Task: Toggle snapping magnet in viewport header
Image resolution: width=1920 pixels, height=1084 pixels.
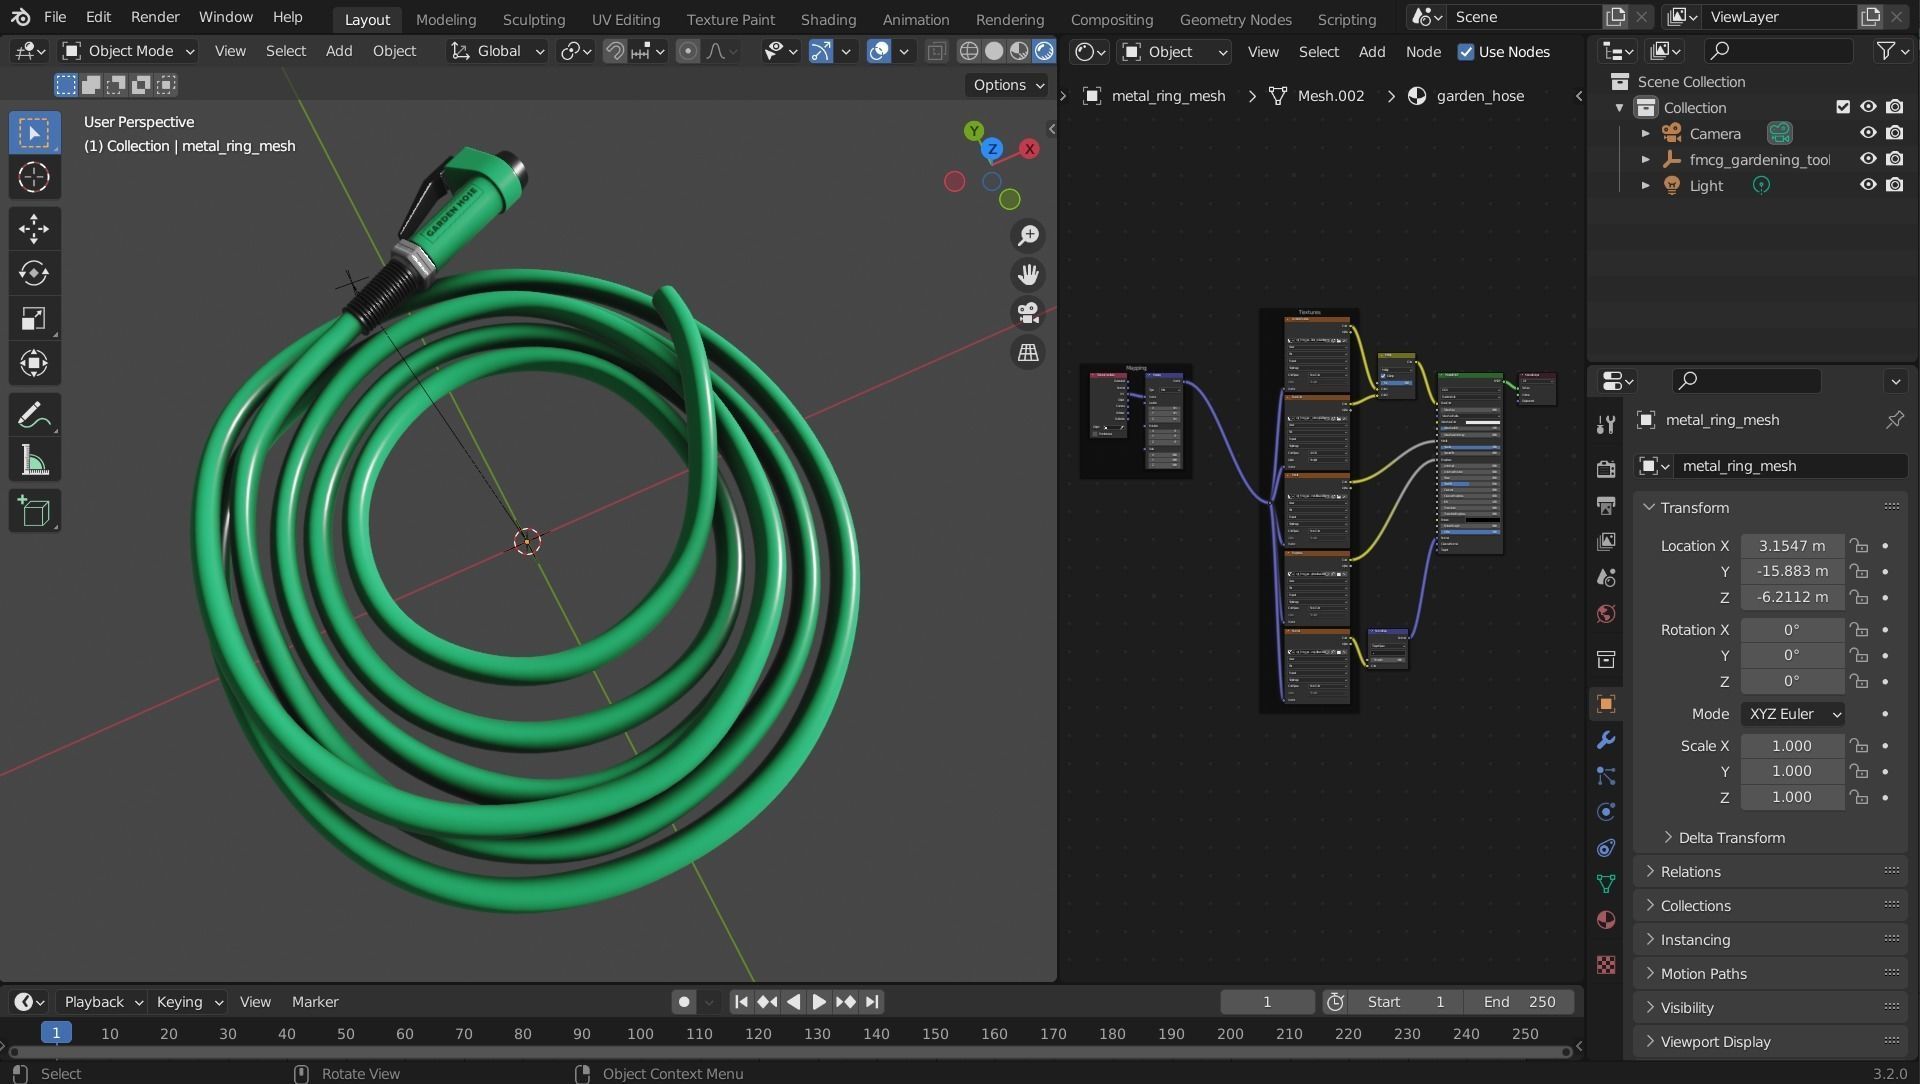Action: tap(615, 51)
